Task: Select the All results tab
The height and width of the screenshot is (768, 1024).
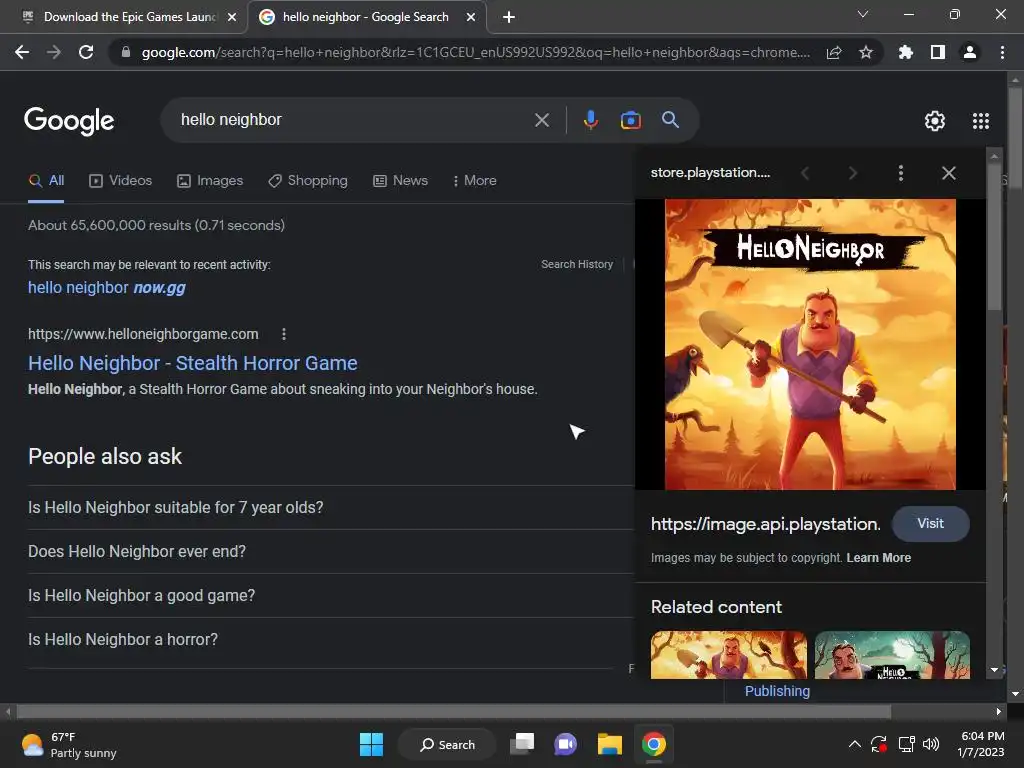Action: pos(46,181)
